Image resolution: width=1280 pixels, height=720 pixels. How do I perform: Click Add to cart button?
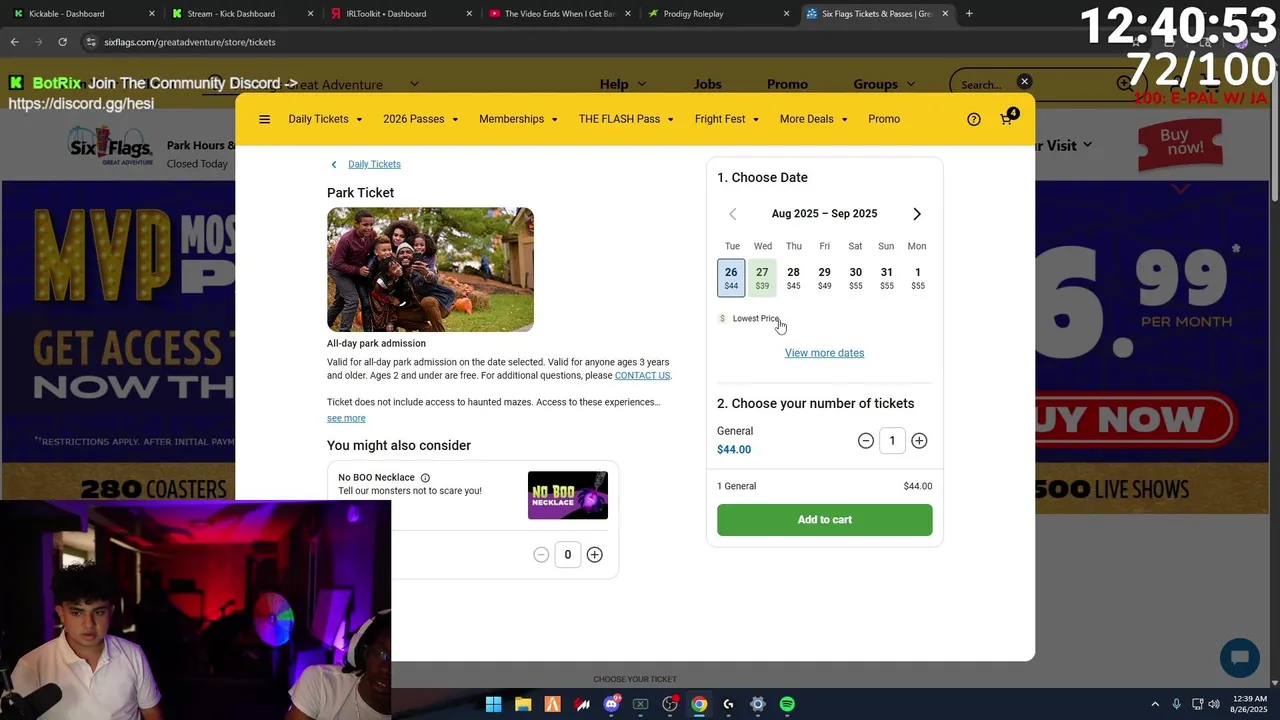coord(824,520)
